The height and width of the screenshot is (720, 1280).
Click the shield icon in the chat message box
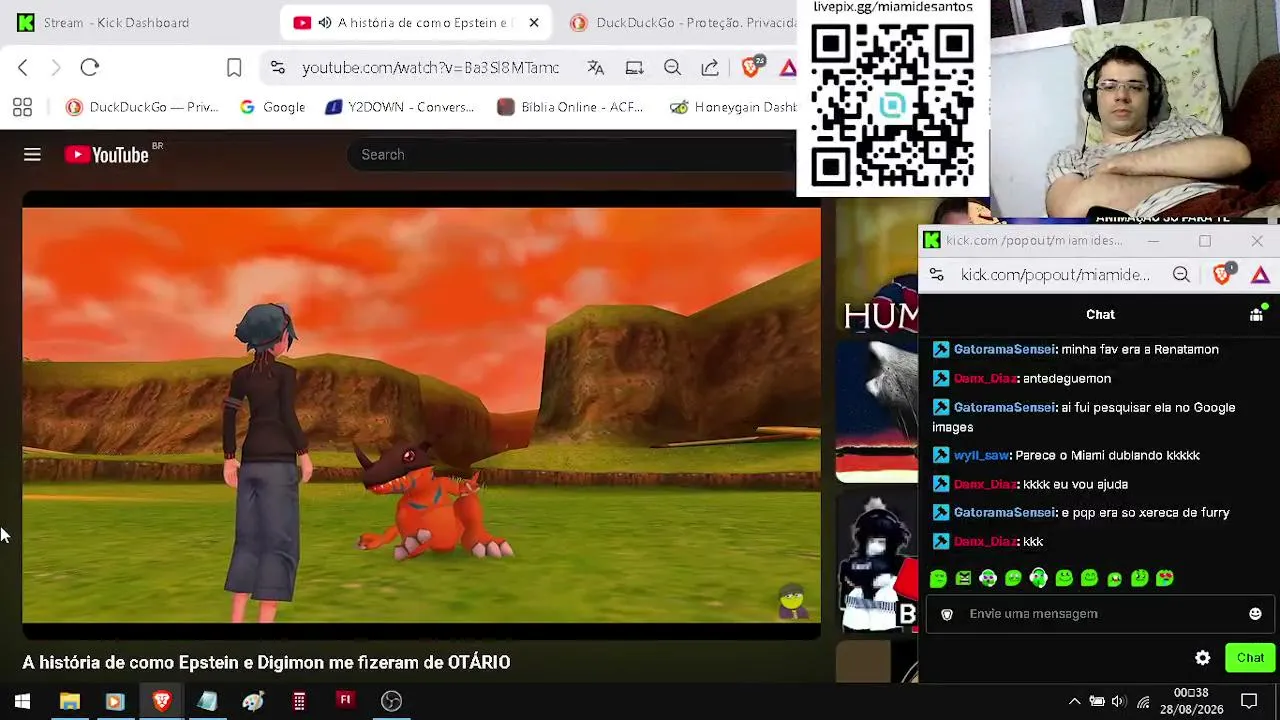[947, 614]
